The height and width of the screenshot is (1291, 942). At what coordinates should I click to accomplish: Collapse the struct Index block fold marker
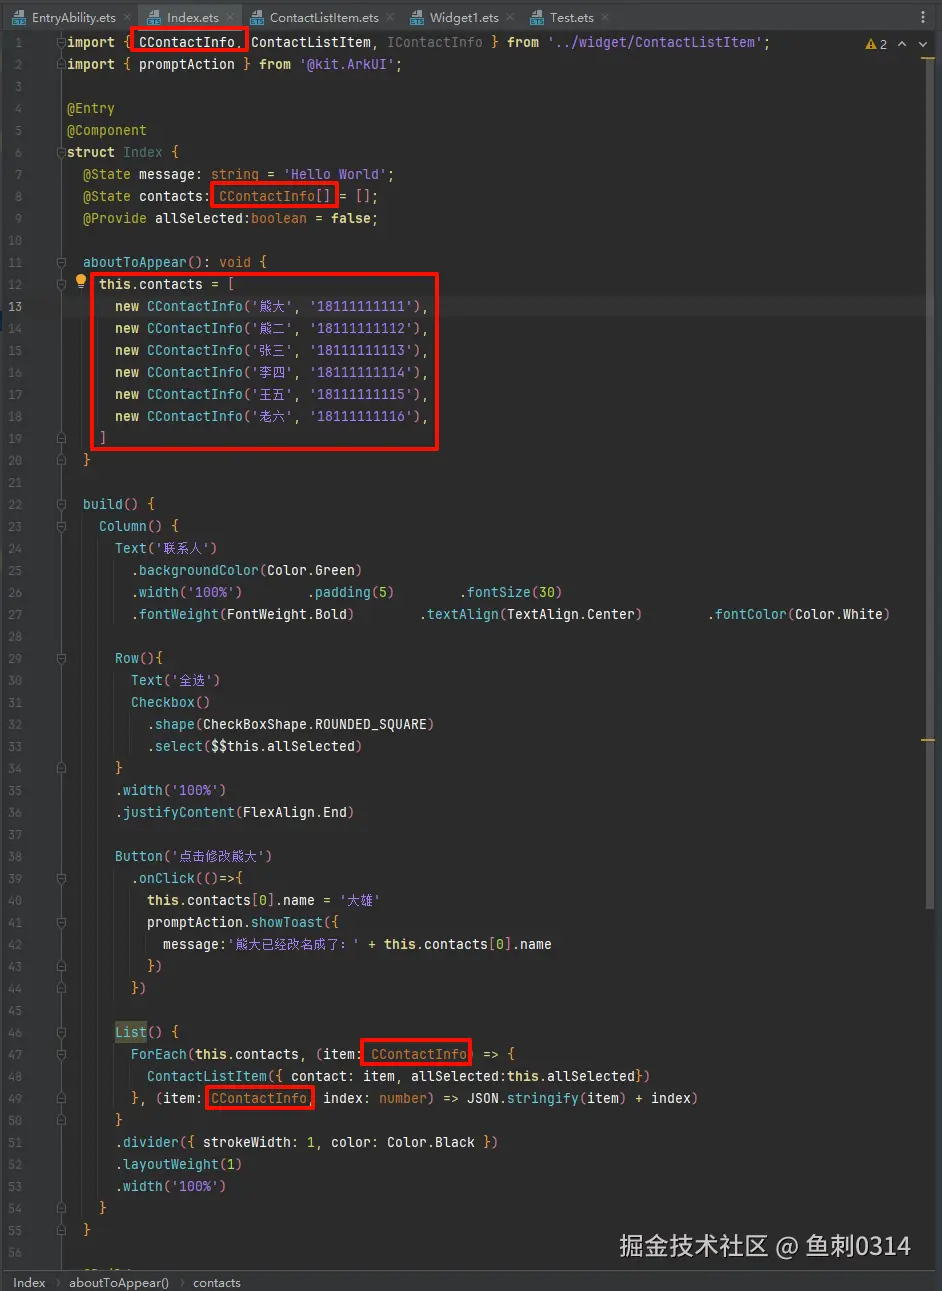click(x=62, y=152)
